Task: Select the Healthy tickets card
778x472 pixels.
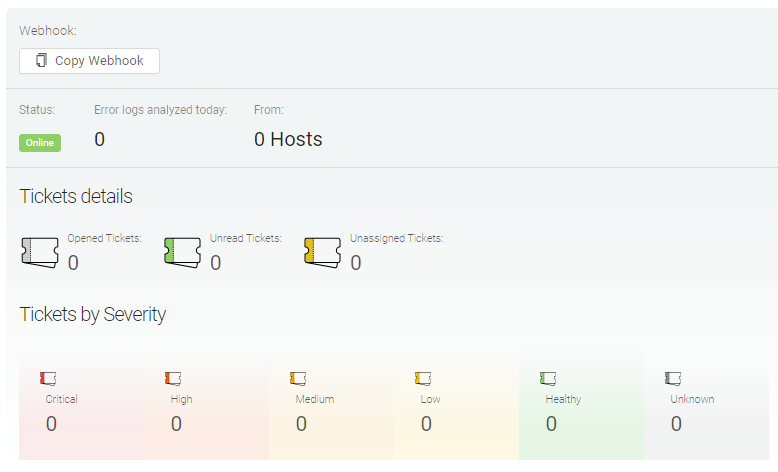Action: coord(581,410)
